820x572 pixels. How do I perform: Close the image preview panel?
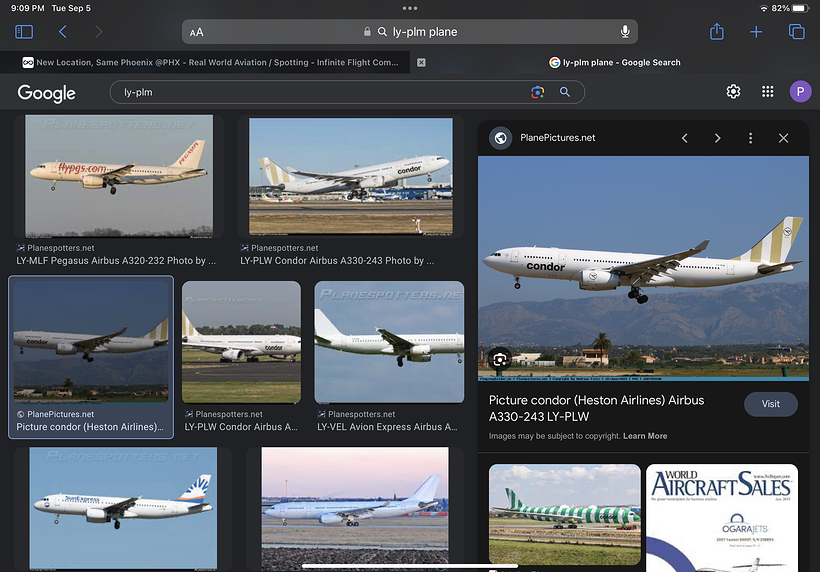[x=783, y=138]
